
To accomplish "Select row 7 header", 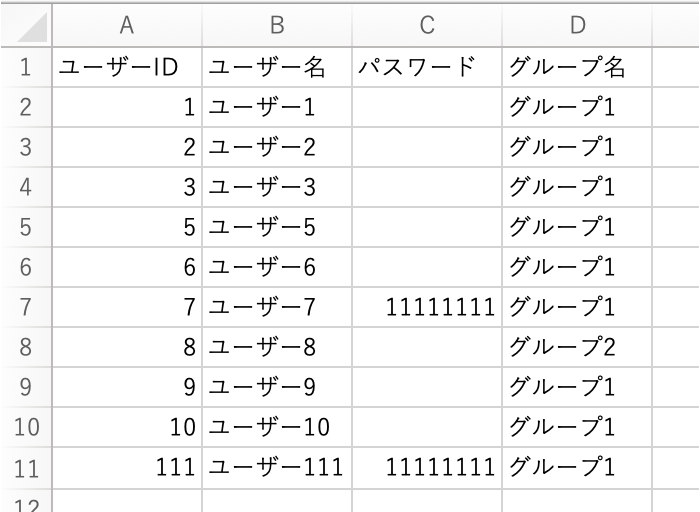I will click(x=27, y=307).
